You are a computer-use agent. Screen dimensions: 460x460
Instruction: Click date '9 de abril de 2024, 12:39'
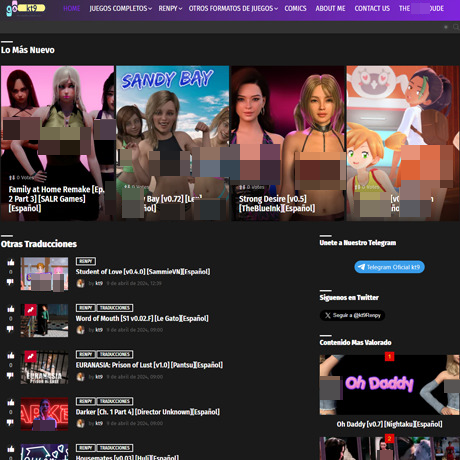pyautogui.click(x=134, y=283)
